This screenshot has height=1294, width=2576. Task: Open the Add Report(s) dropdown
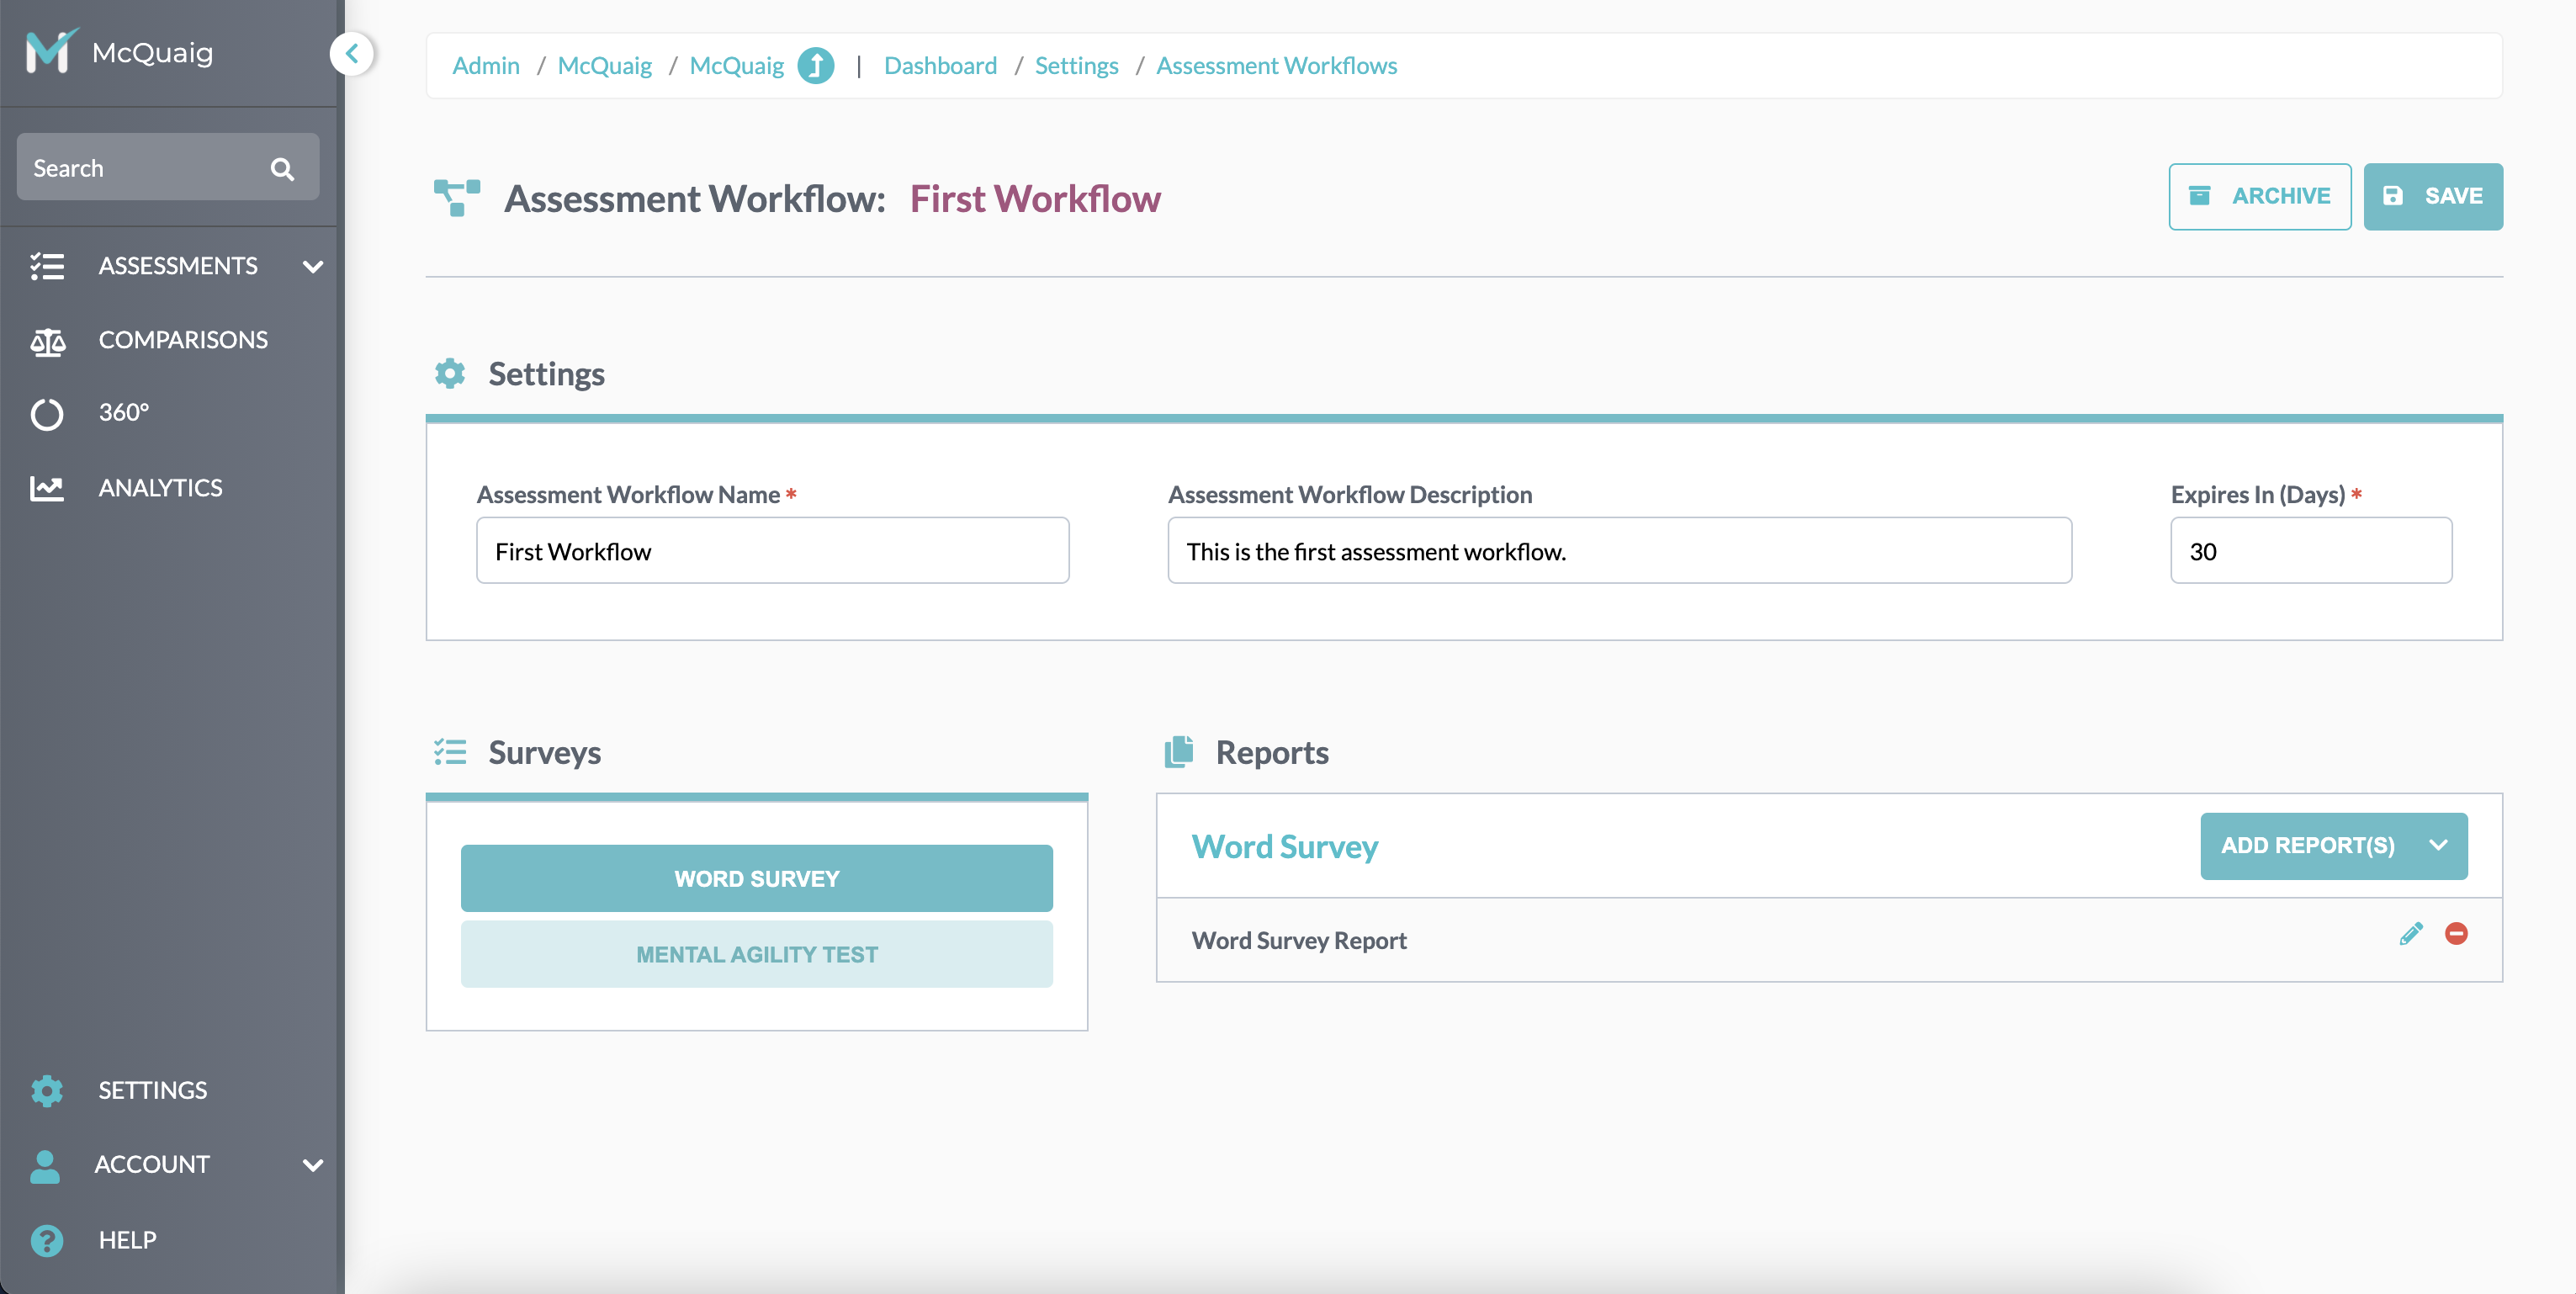[x=2333, y=846]
